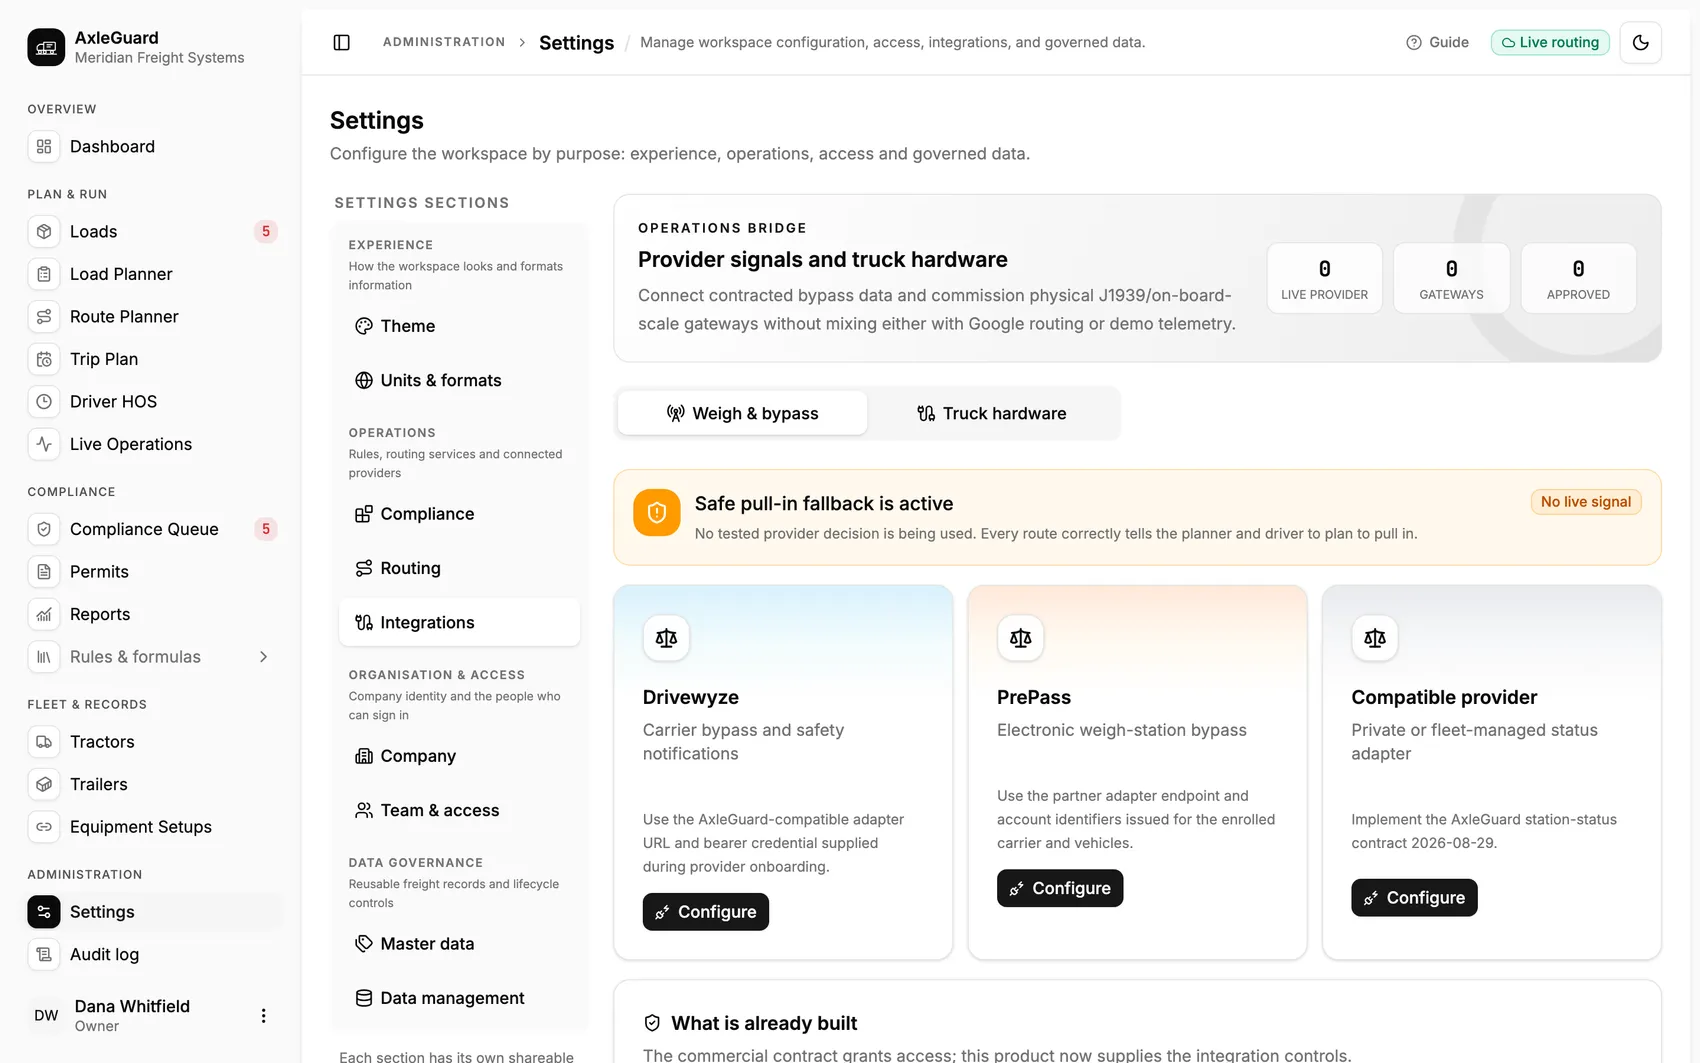This screenshot has height=1063, width=1700.
Task: Configure the PrePass provider
Action: point(1060,888)
